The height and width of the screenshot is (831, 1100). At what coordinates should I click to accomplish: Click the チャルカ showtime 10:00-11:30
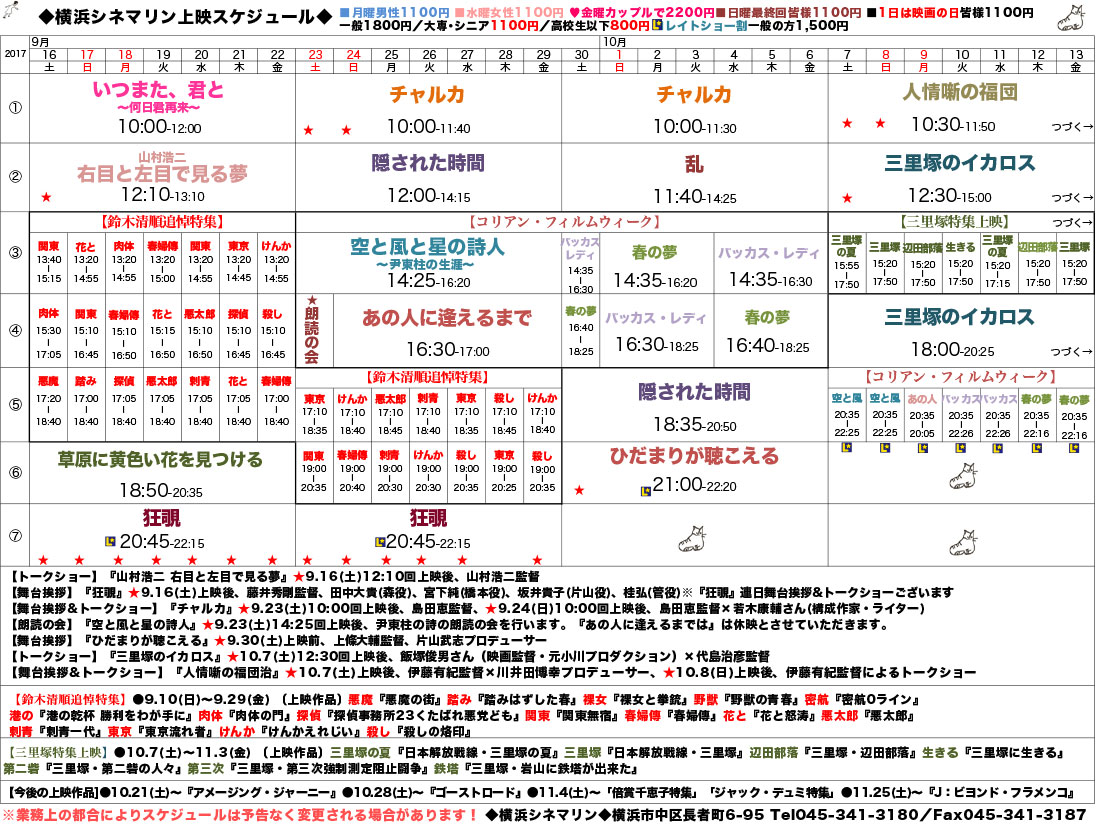click(695, 127)
